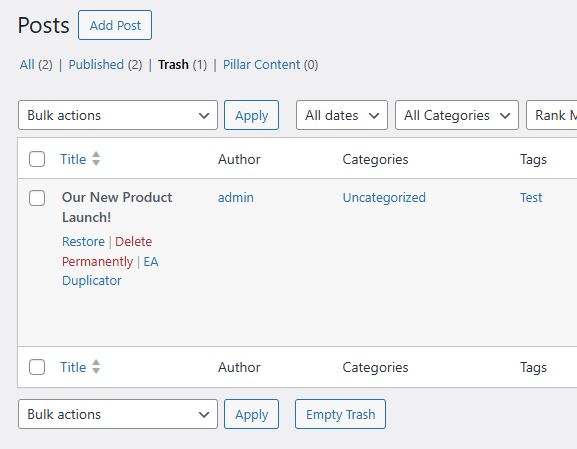Click the Uncategorized category link
This screenshot has width=577, height=449.
[384, 198]
